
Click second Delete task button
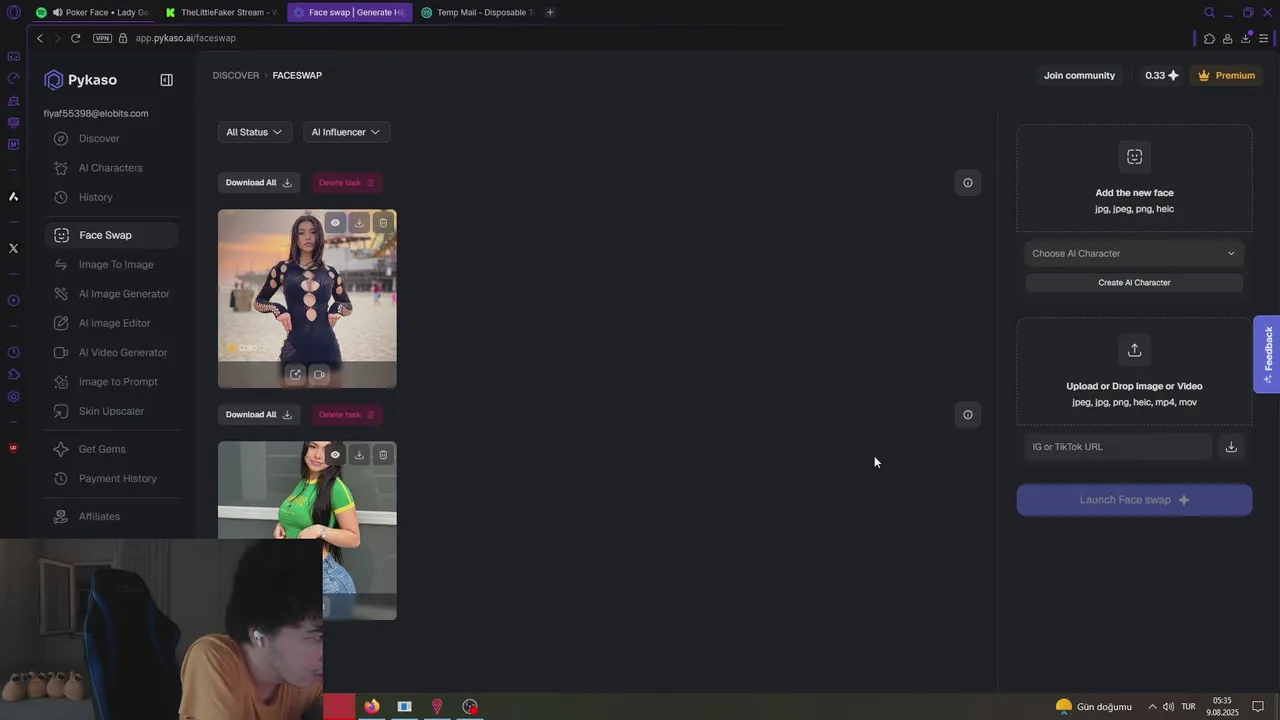pos(346,415)
